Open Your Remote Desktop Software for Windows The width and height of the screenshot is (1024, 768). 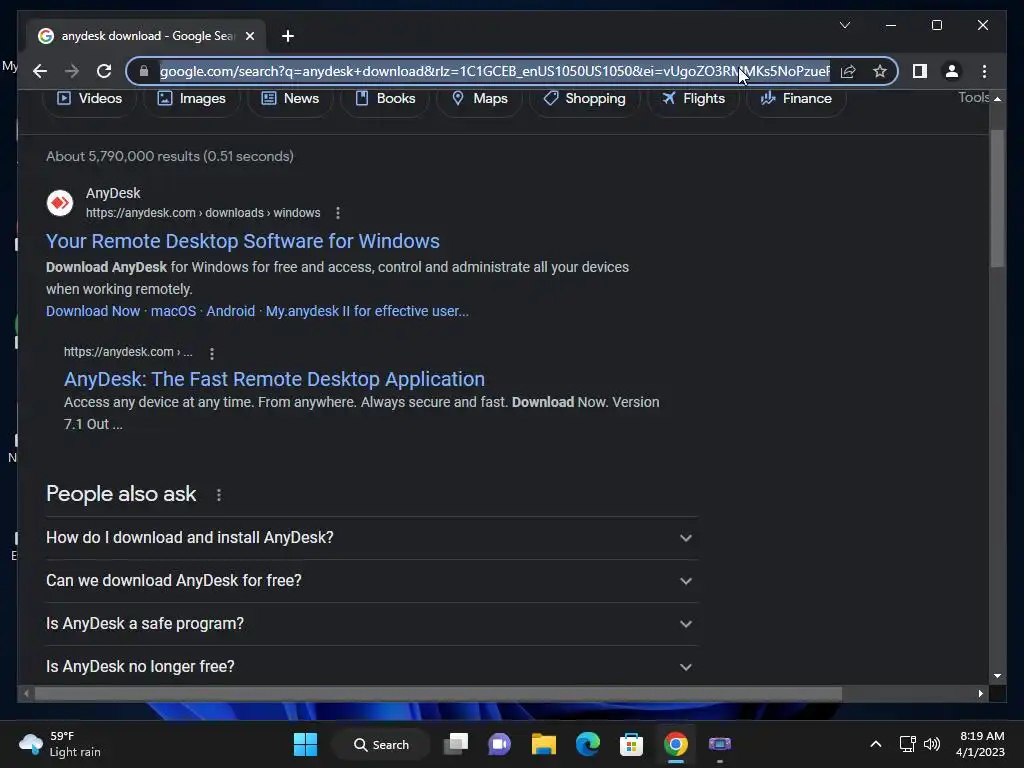coord(242,241)
